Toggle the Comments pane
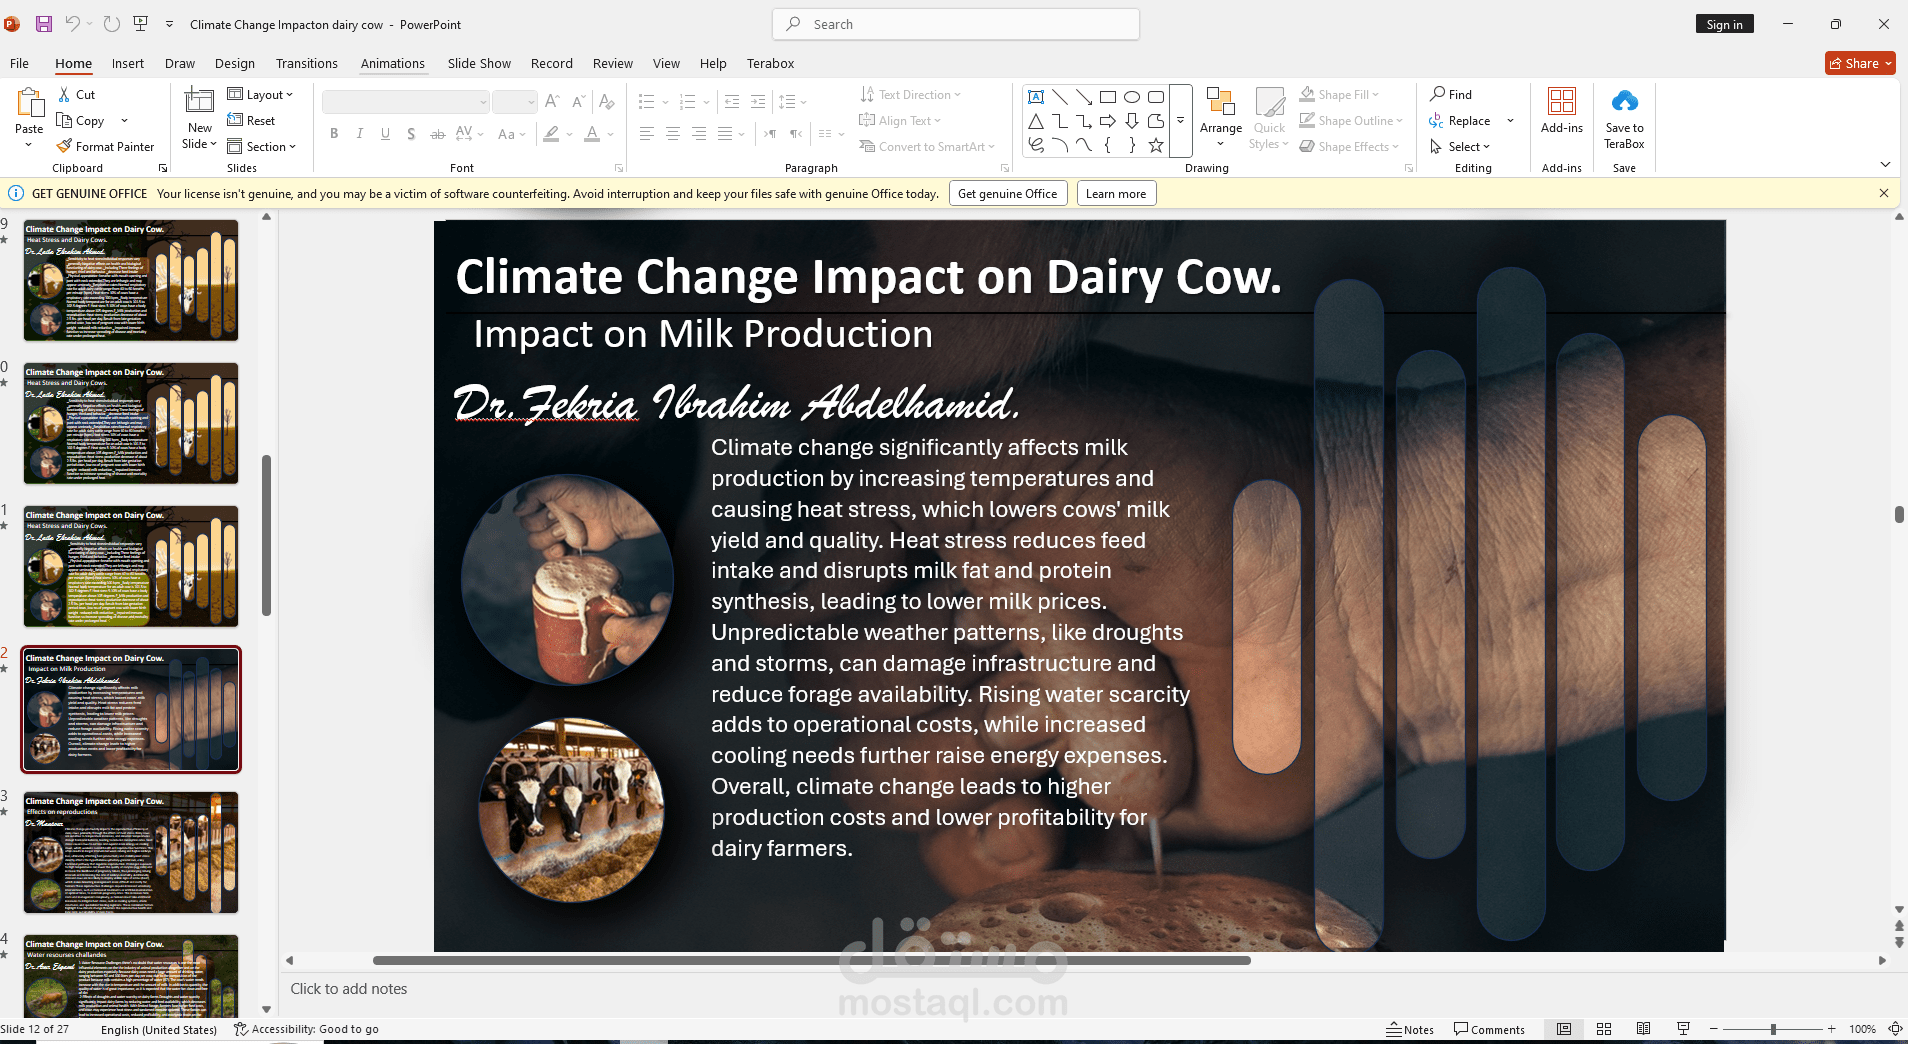 point(1489,1029)
